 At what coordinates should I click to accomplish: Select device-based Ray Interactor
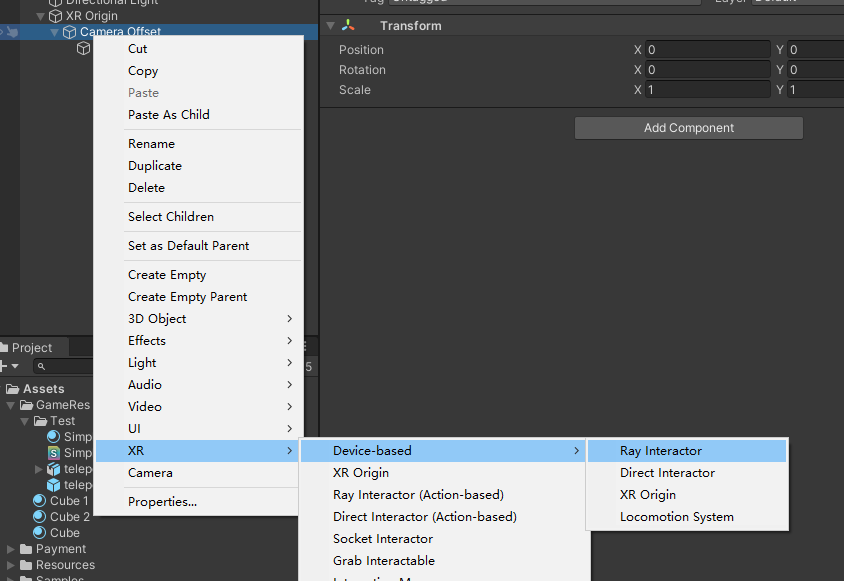point(687,451)
